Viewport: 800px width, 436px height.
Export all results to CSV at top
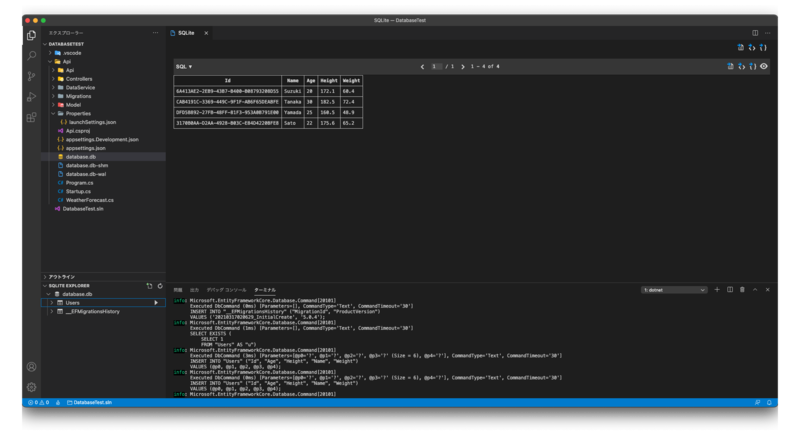pyautogui.click(x=741, y=47)
